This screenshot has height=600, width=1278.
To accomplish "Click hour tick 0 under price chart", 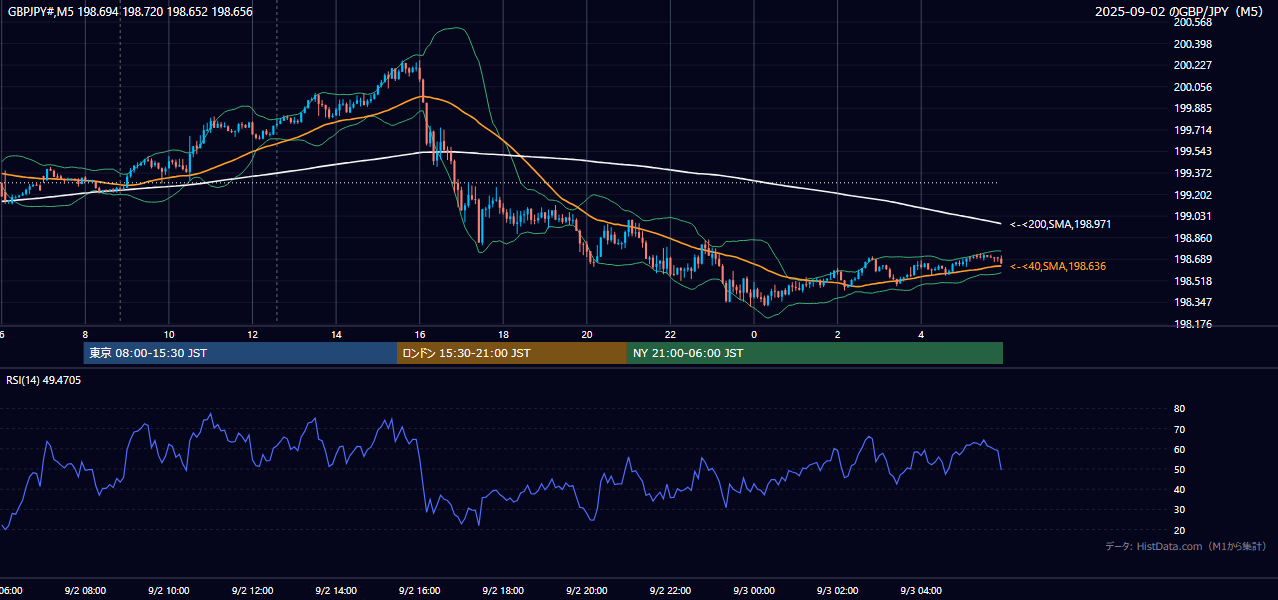I will (754, 334).
